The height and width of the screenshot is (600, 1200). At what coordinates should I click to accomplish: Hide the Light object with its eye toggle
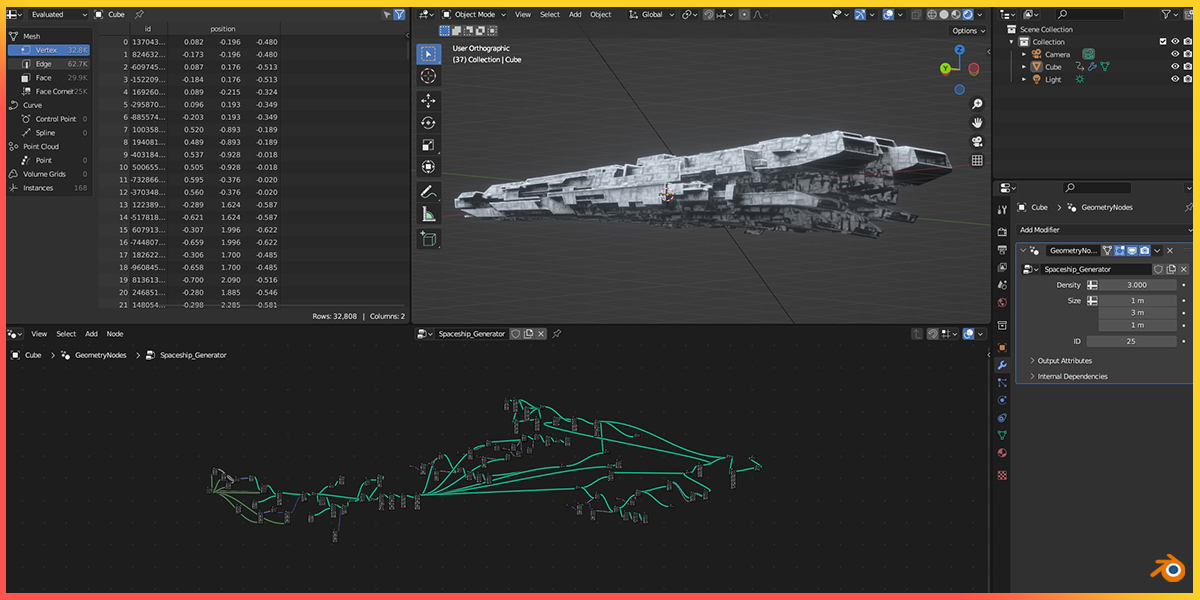[1175, 77]
